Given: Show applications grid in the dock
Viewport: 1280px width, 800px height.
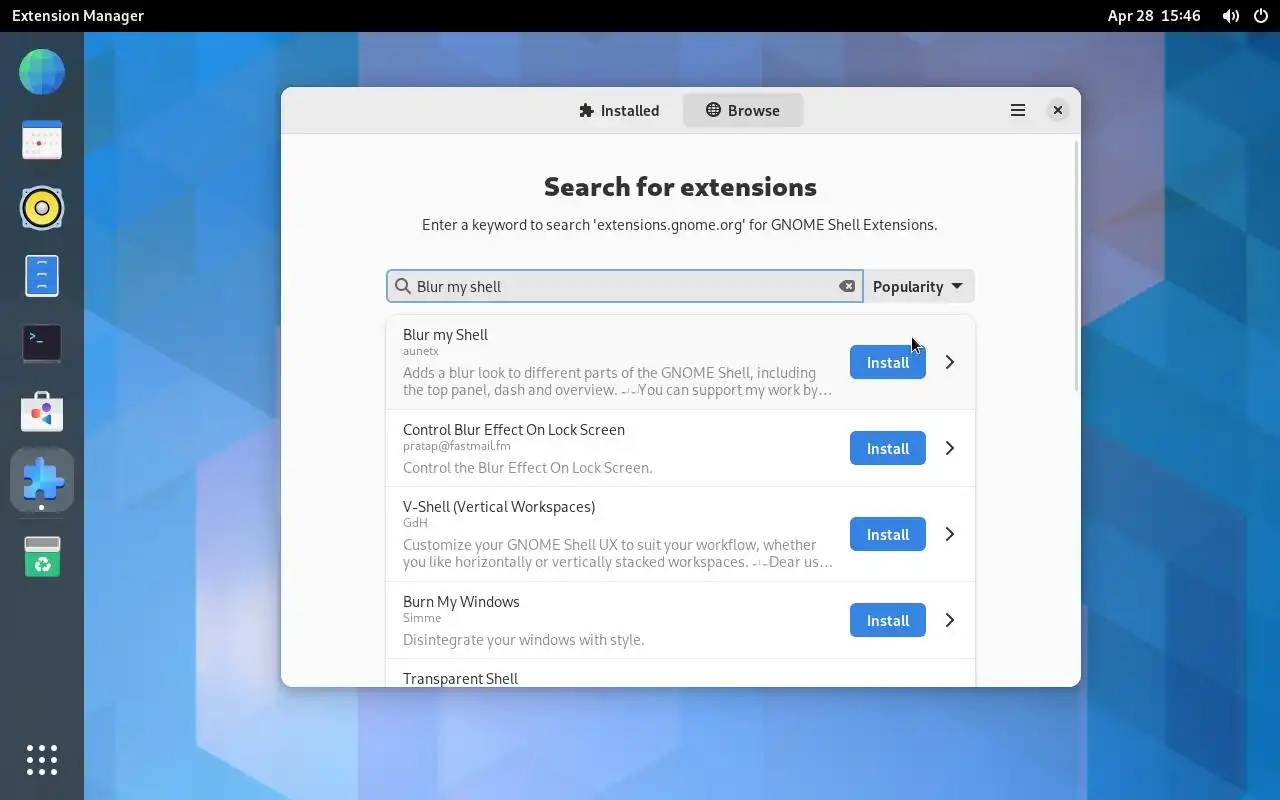Looking at the screenshot, I should point(42,760).
